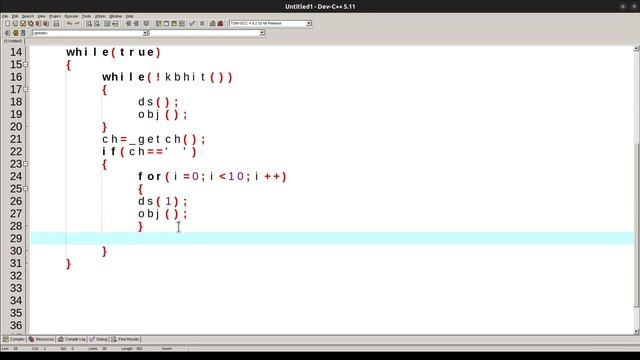640x360 pixels.
Task: Open the globals class browser dropdown
Action: pyautogui.click(x=145, y=33)
